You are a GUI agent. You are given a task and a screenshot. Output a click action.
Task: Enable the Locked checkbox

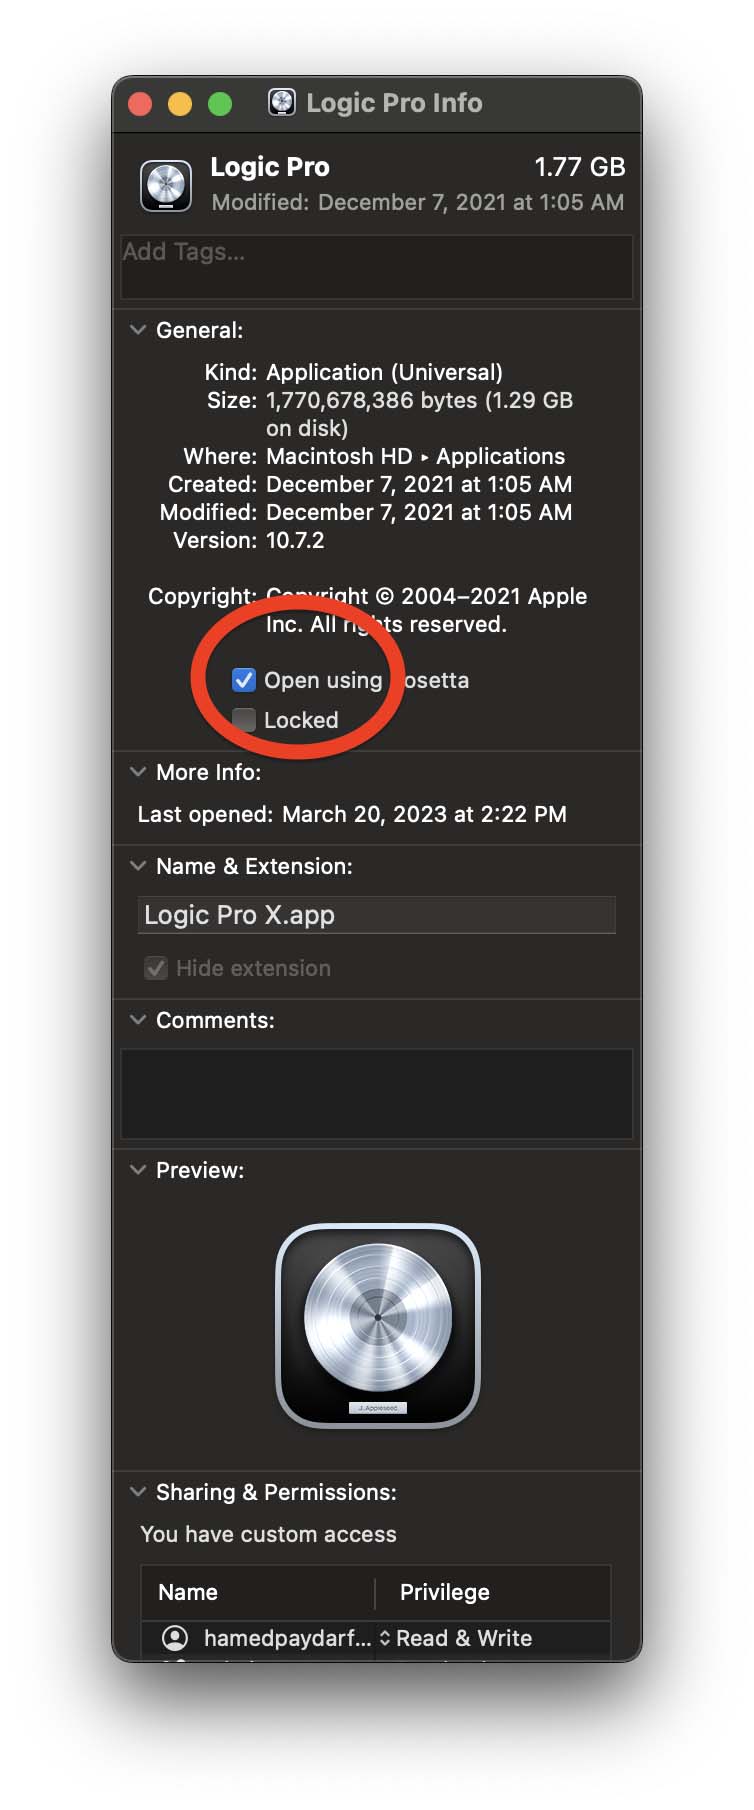[x=244, y=720]
